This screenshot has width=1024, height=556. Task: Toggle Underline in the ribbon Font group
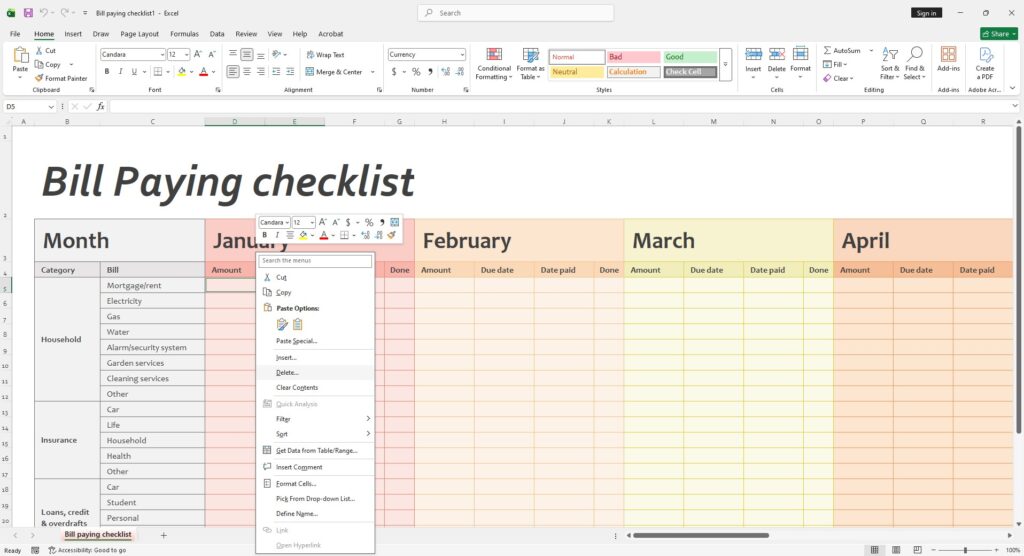click(x=135, y=71)
